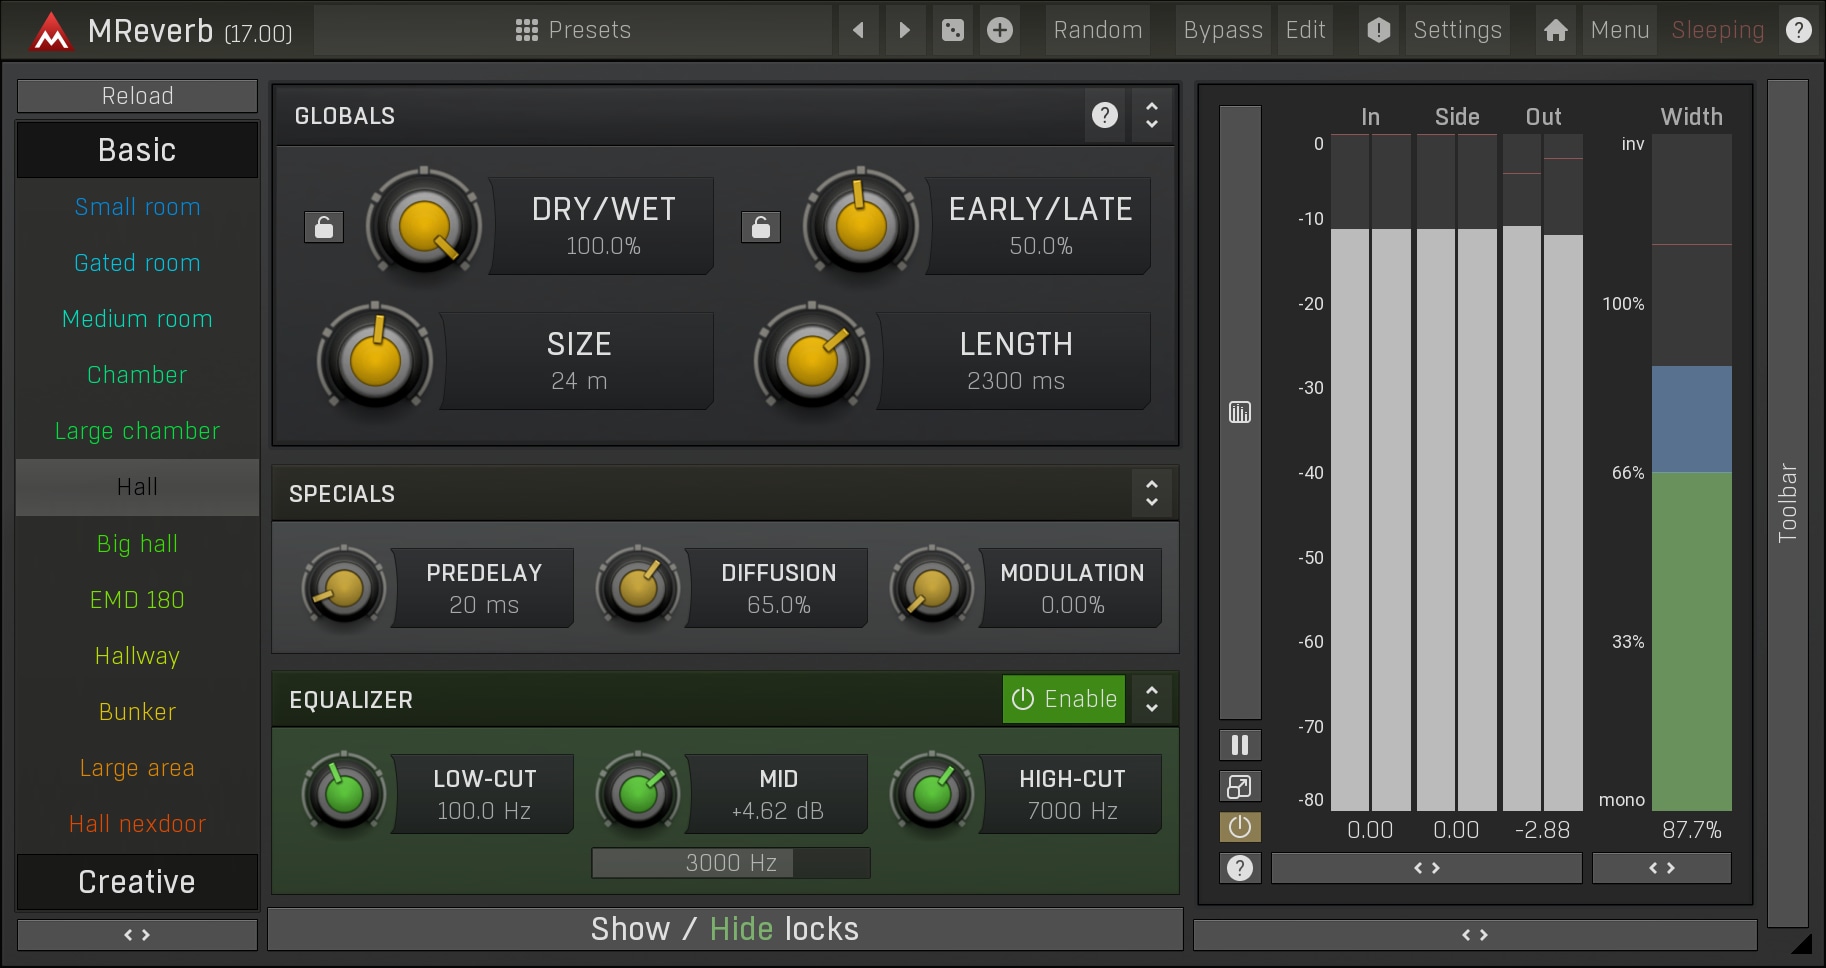The image size is (1826, 968).
Task: Go to next preset arrow
Action: tap(905, 30)
